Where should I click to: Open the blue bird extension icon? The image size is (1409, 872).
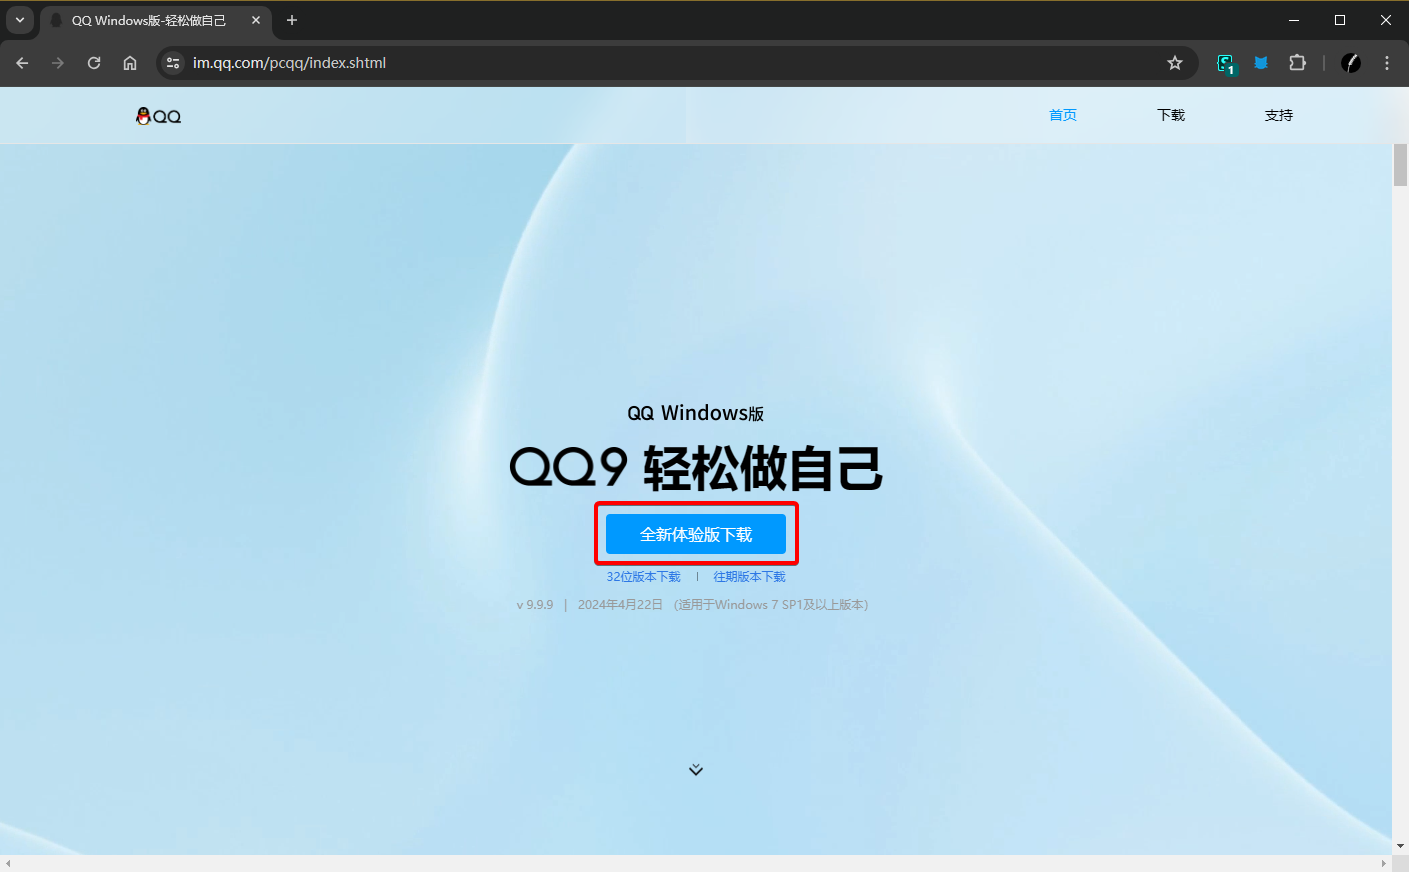tap(1261, 63)
